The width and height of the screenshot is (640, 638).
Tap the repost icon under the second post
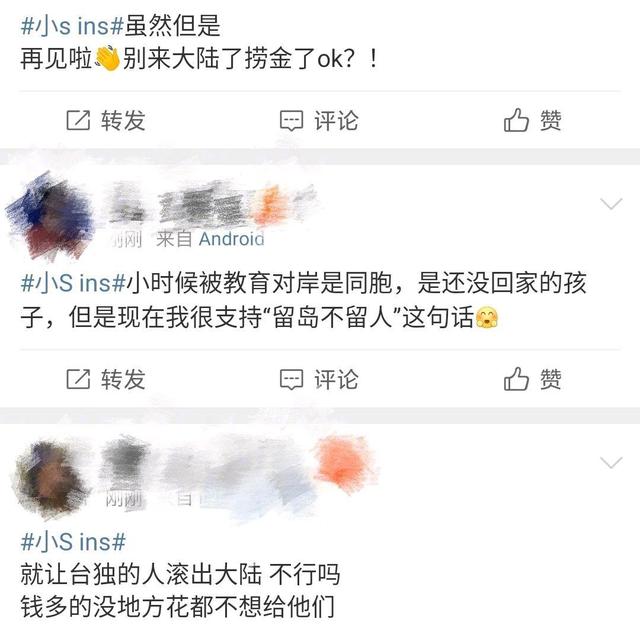click(78, 379)
